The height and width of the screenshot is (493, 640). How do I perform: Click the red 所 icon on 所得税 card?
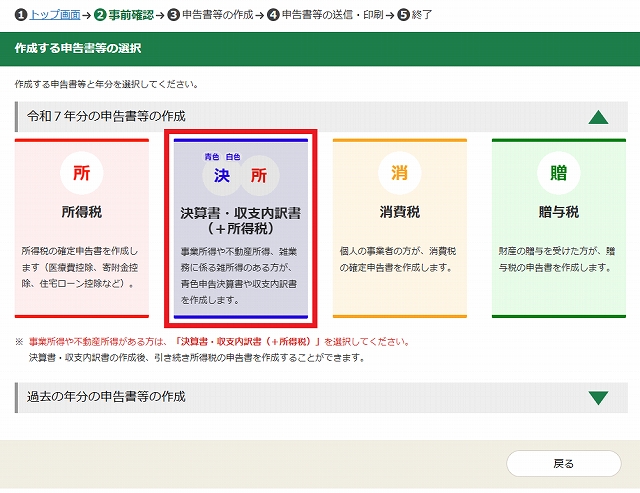point(81,173)
